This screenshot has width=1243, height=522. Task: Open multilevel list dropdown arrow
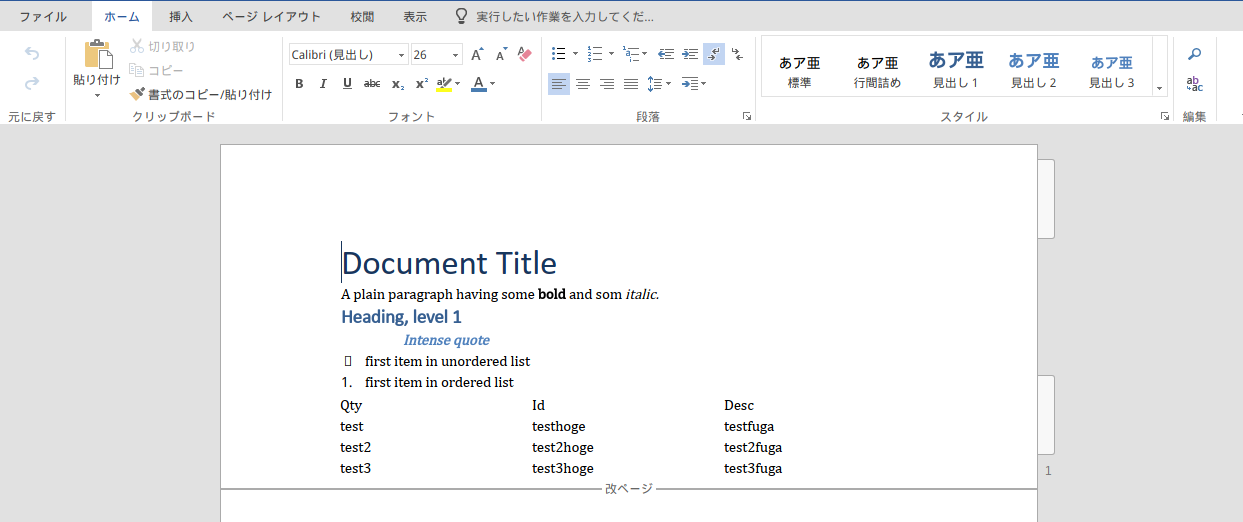(645, 54)
